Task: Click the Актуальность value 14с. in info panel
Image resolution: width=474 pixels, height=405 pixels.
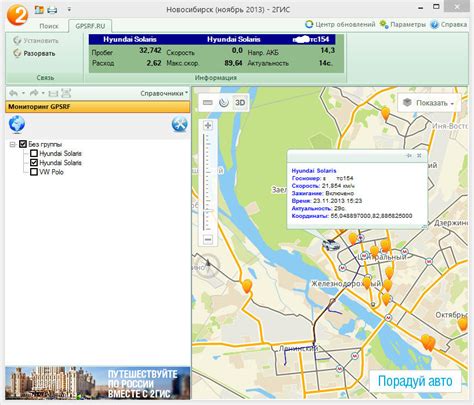Action: click(325, 63)
